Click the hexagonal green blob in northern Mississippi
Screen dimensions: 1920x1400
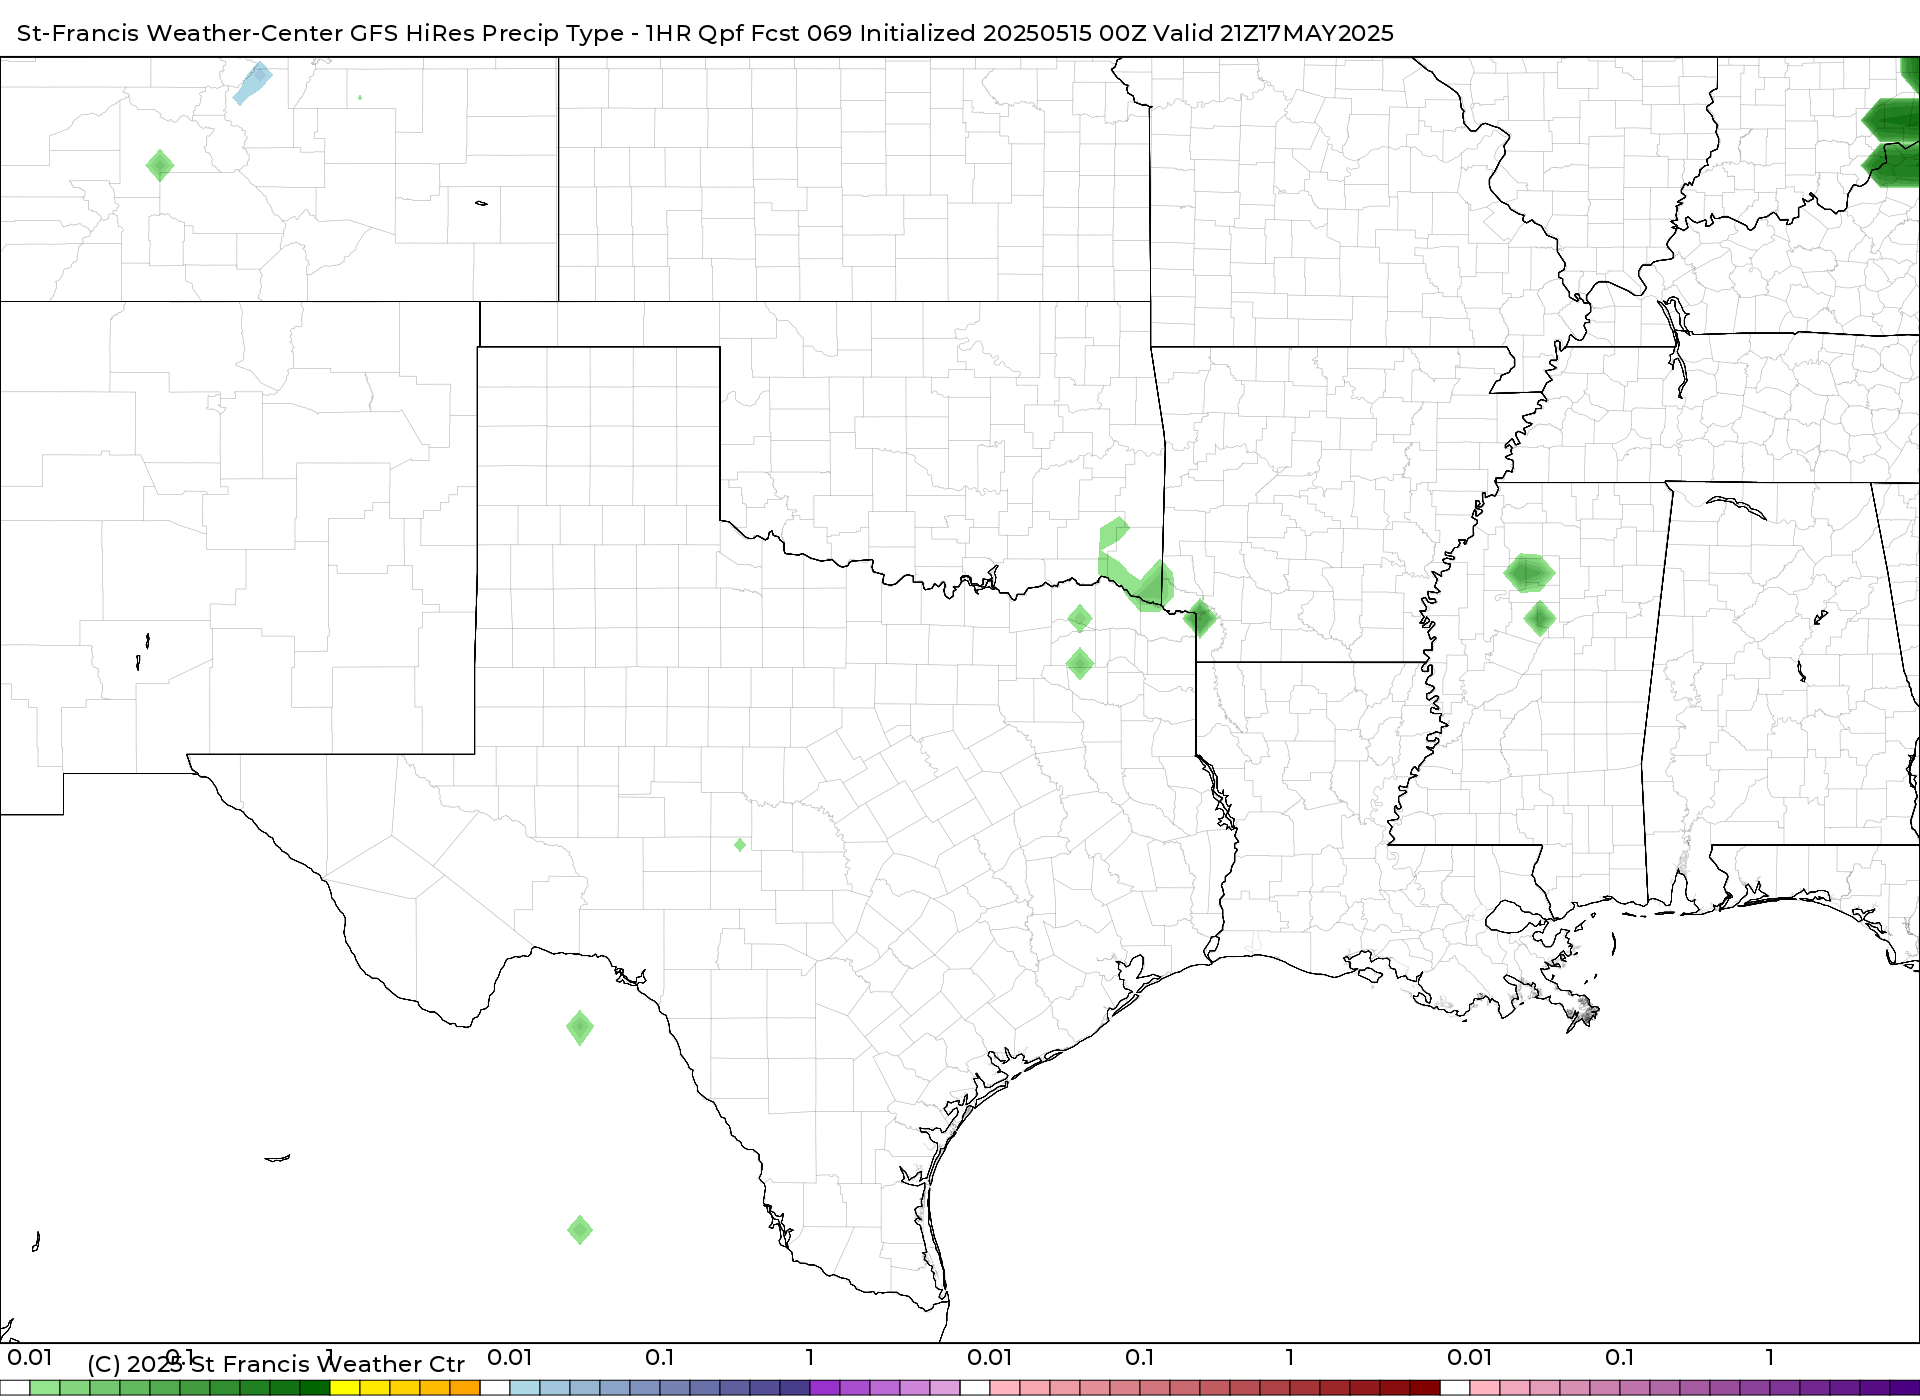tap(1529, 573)
